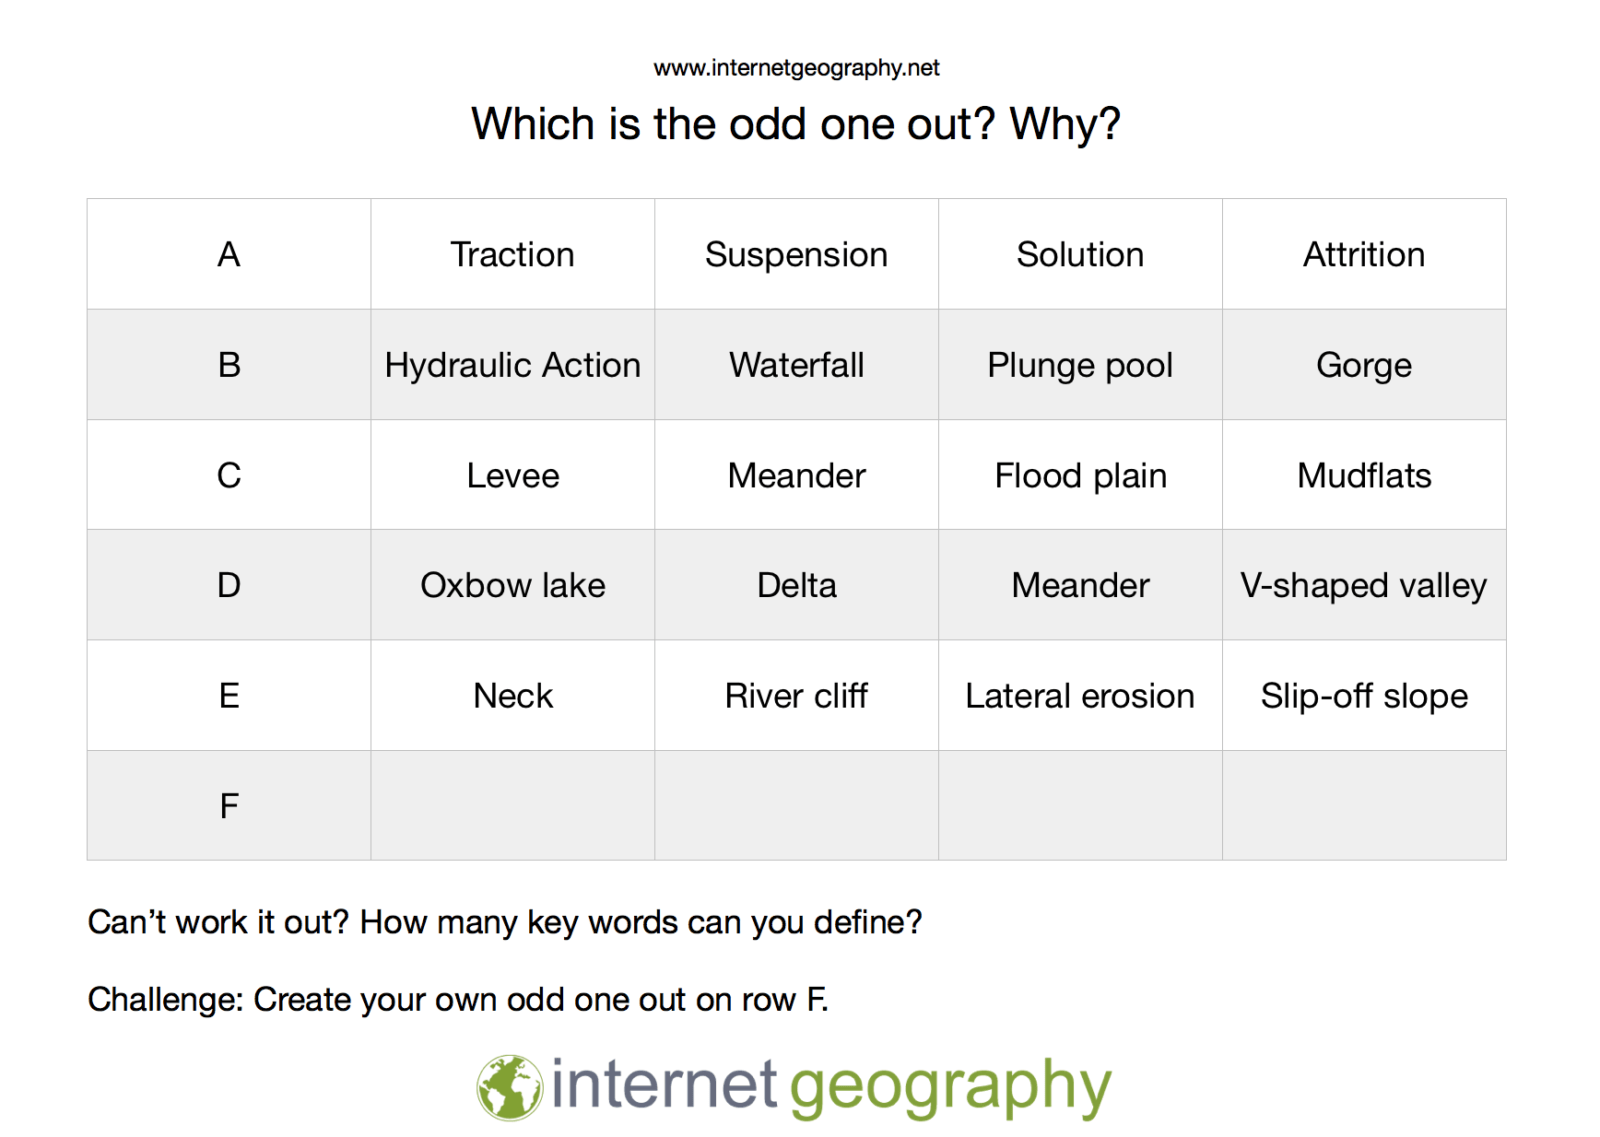The height and width of the screenshot is (1137, 1600).
Task: Click the page title 'Which is the odd one out?'
Action: click(734, 125)
